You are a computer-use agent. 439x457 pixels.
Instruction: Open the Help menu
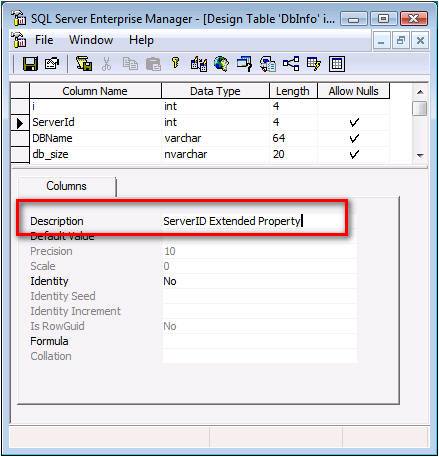point(141,40)
